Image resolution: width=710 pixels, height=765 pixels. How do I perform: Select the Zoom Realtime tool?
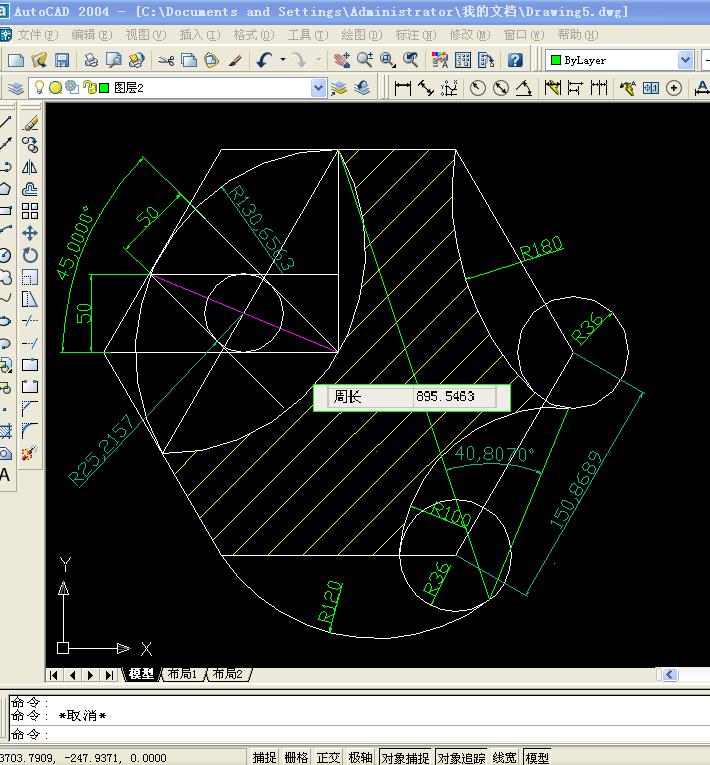click(365, 60)
